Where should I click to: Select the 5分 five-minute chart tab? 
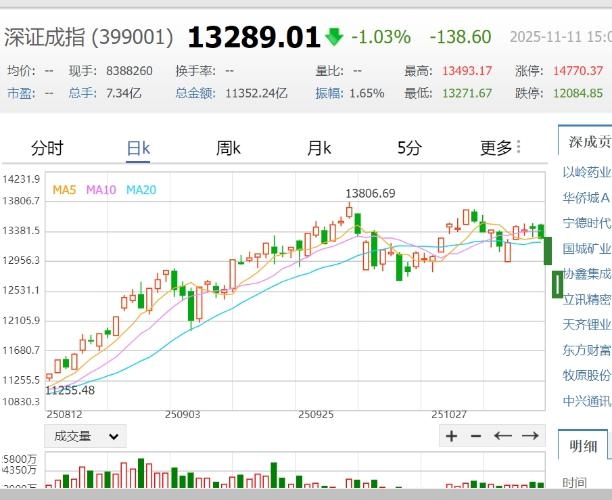[409, 148]
